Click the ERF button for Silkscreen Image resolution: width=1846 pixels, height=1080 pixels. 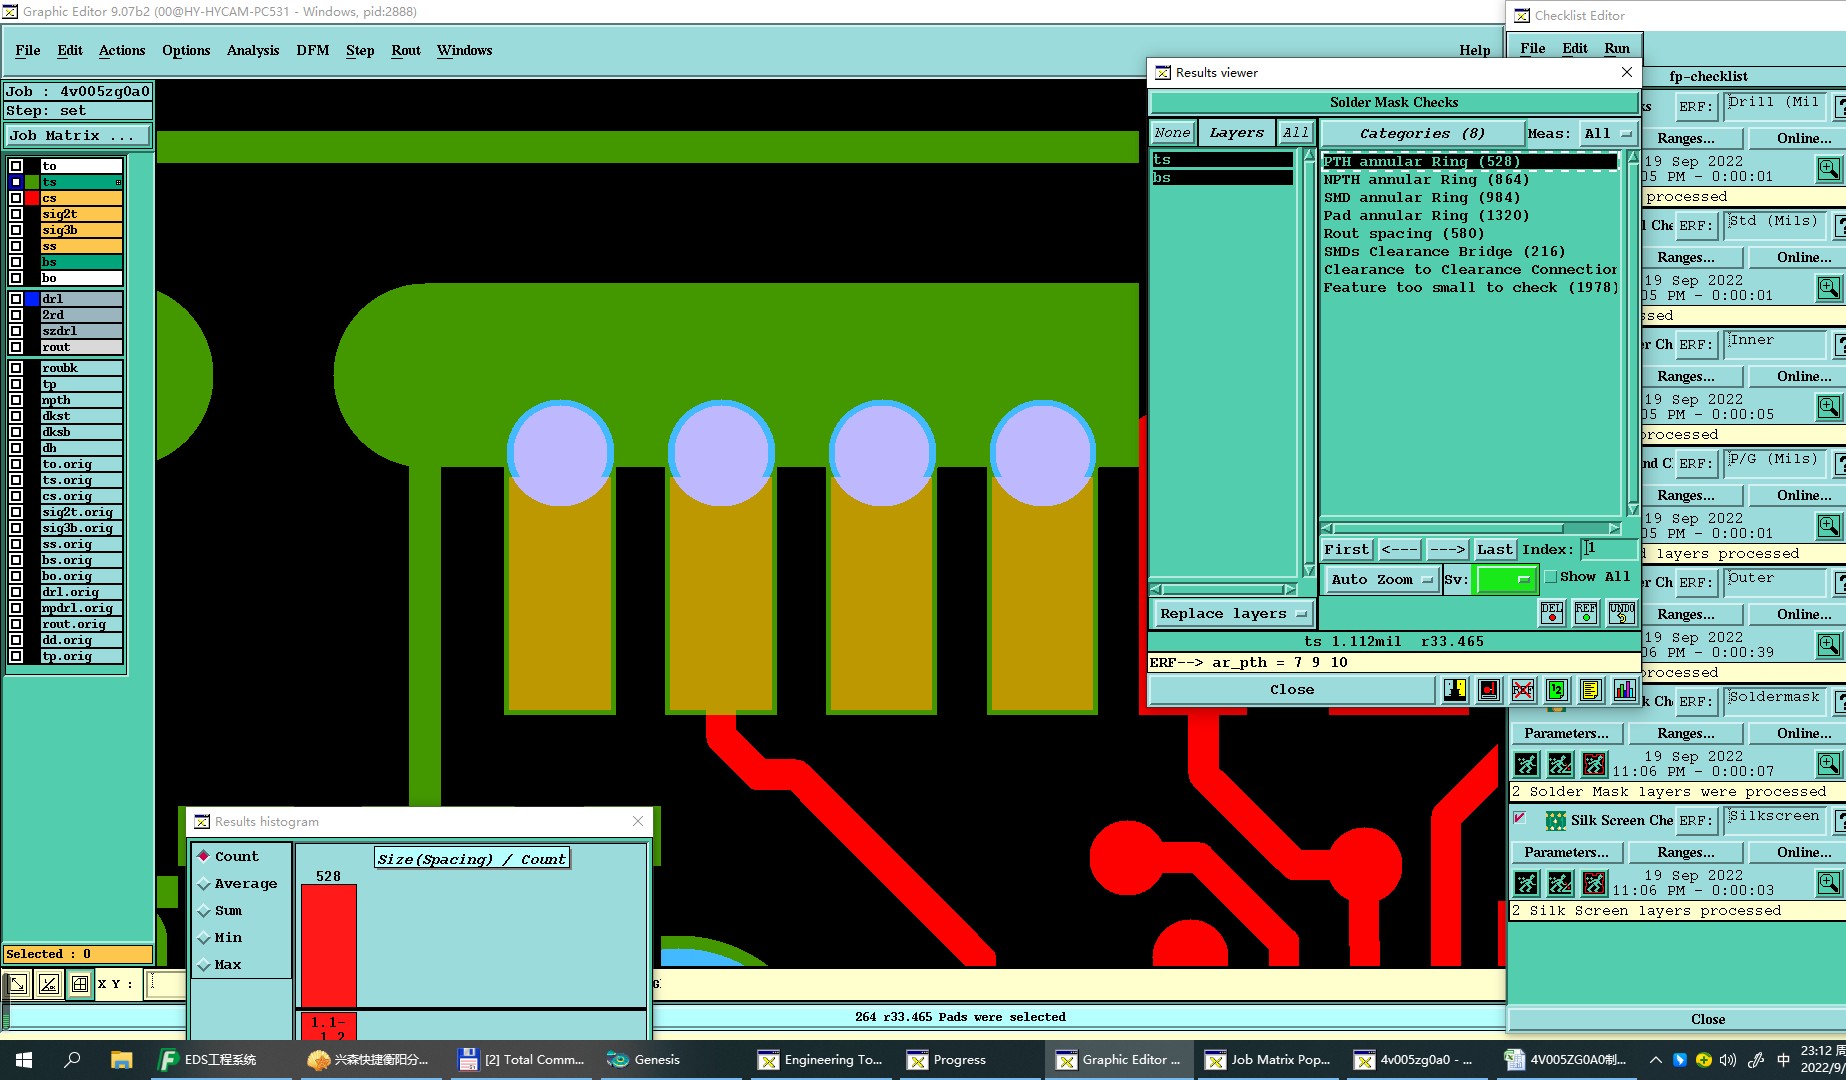click(1695, 820)
